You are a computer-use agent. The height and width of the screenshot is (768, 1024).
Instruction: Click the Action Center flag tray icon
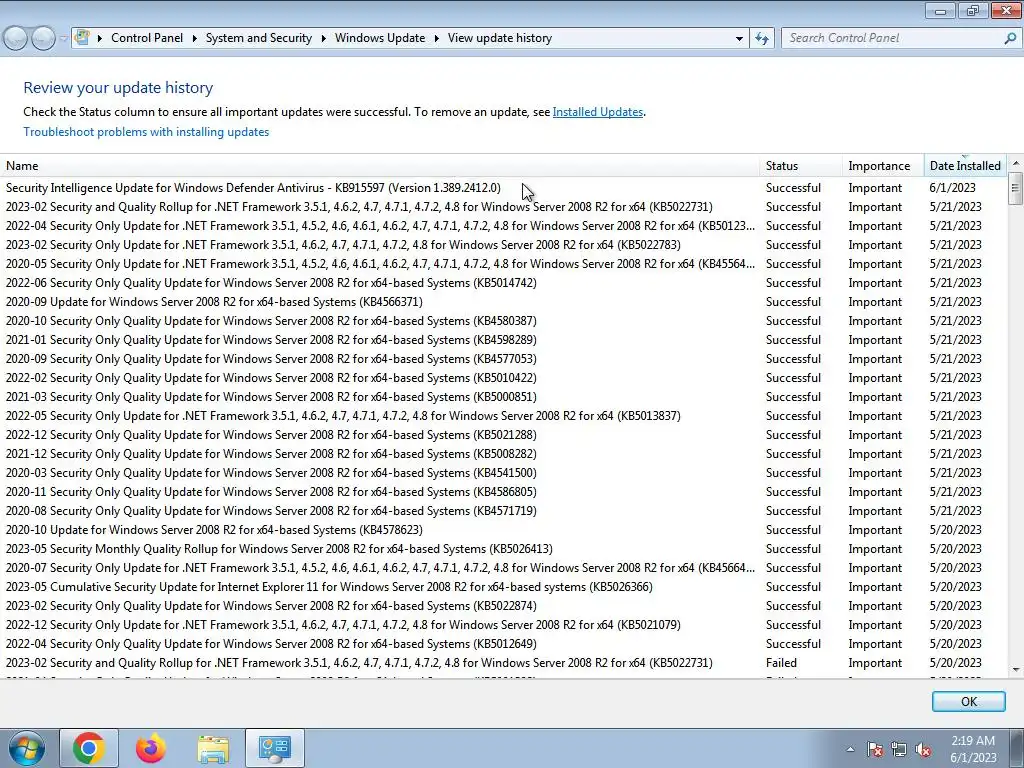click(x=875, y=750)
